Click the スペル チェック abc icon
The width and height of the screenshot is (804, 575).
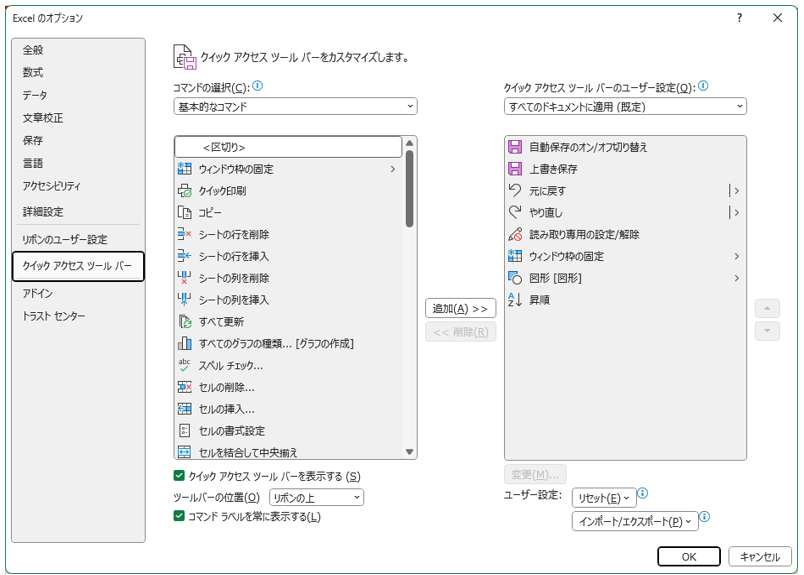point(185,365)
